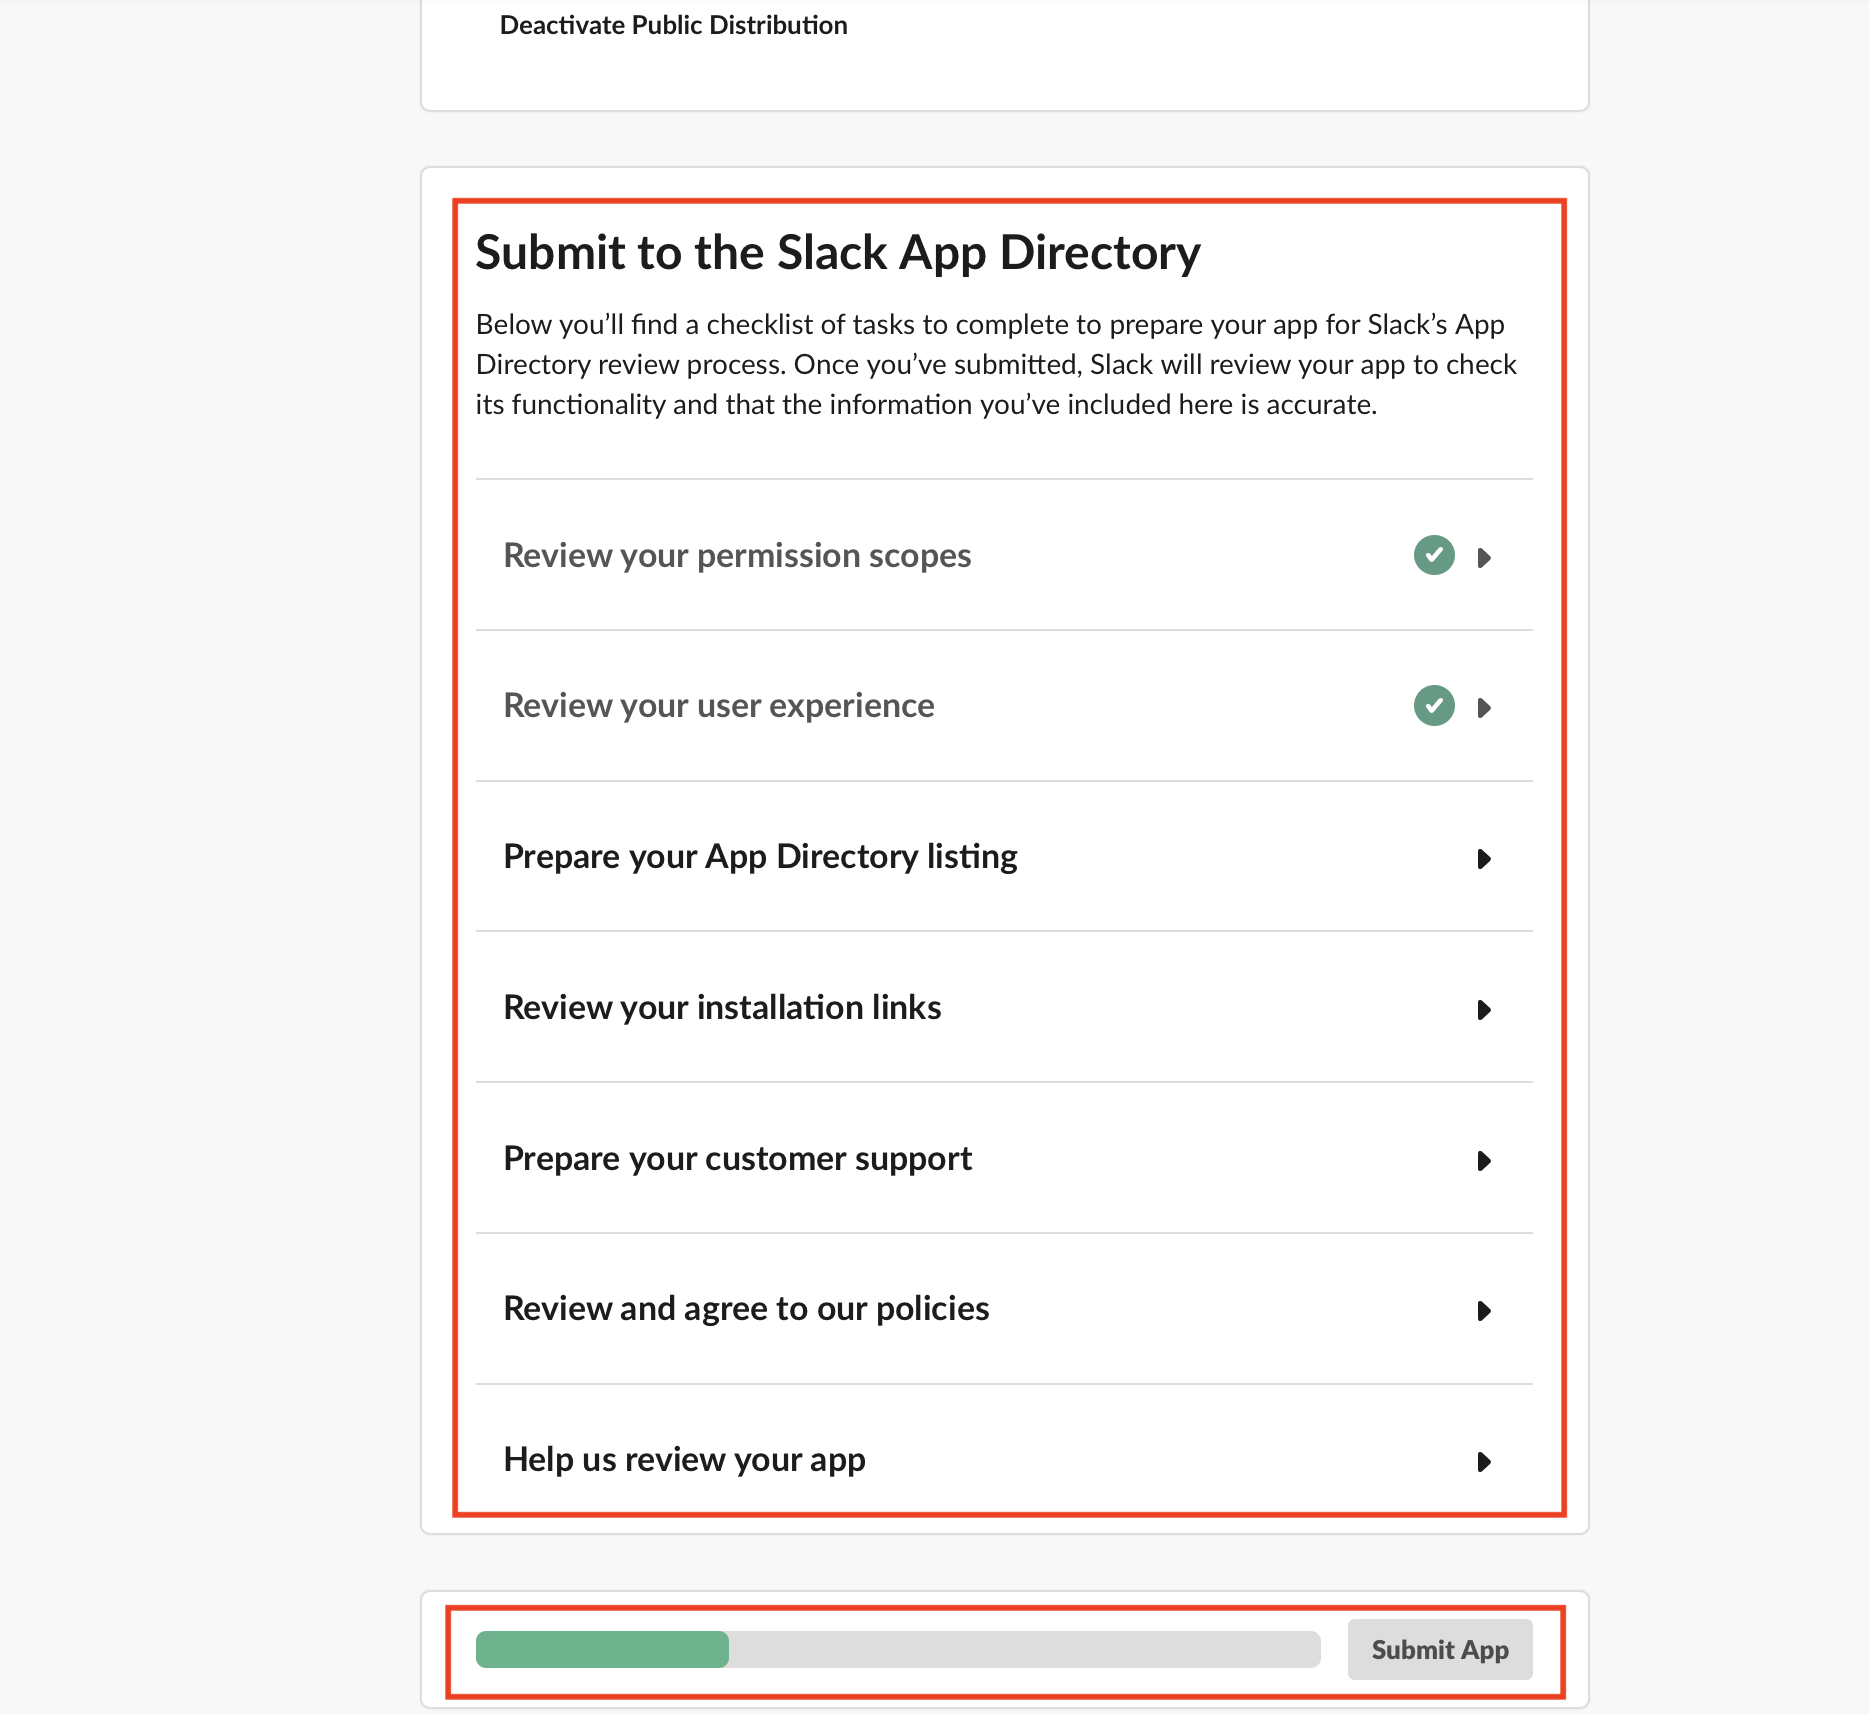This screenshot has height=1714, width=1869.
Task: Open Review your permission scopes
Action: (737, 555)
